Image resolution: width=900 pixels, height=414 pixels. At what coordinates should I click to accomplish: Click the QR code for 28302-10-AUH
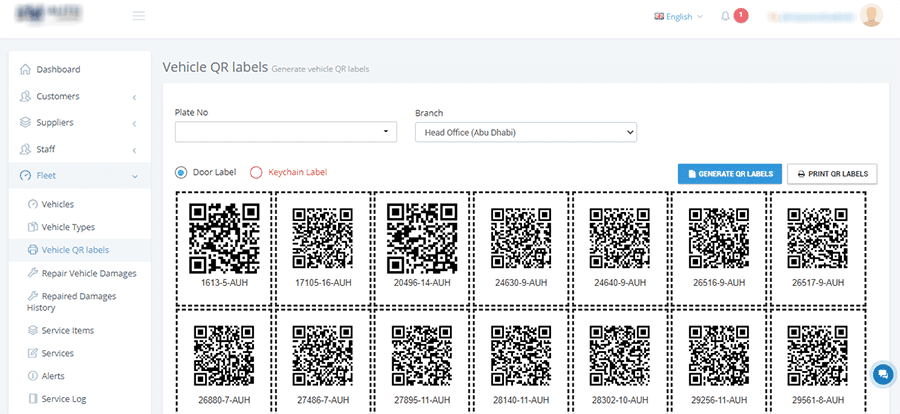tap(620, 356)
